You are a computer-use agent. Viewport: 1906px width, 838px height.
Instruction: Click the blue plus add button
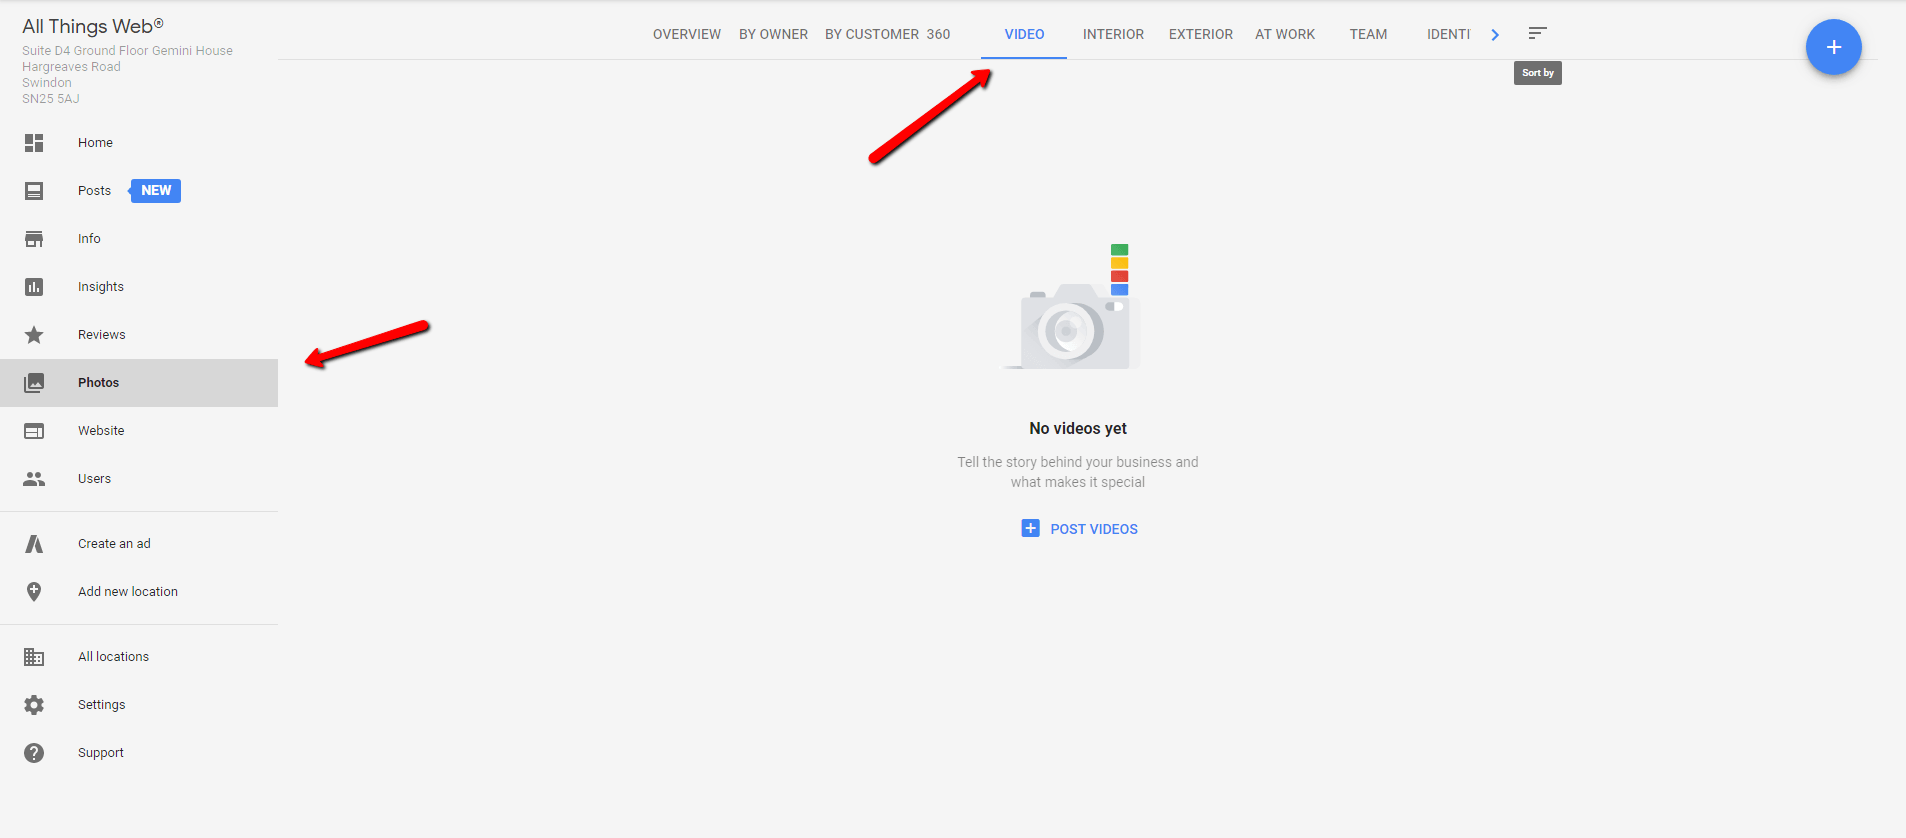pos(1833,47)
